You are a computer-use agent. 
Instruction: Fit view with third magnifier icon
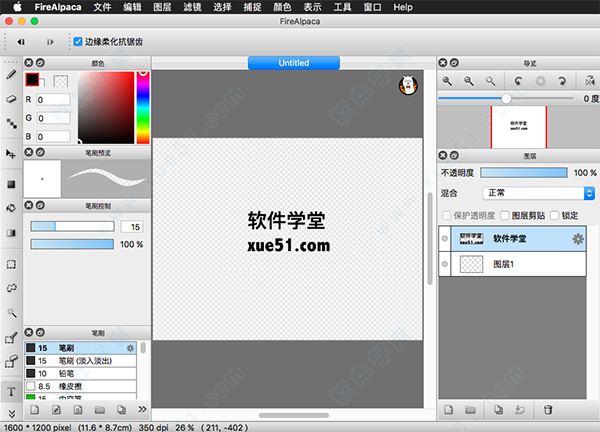pos(491,81)
